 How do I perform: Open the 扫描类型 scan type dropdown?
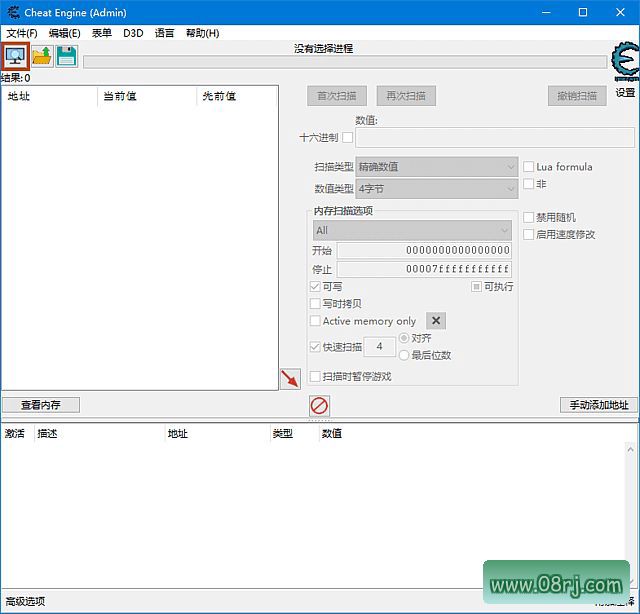tap(436, 167)
